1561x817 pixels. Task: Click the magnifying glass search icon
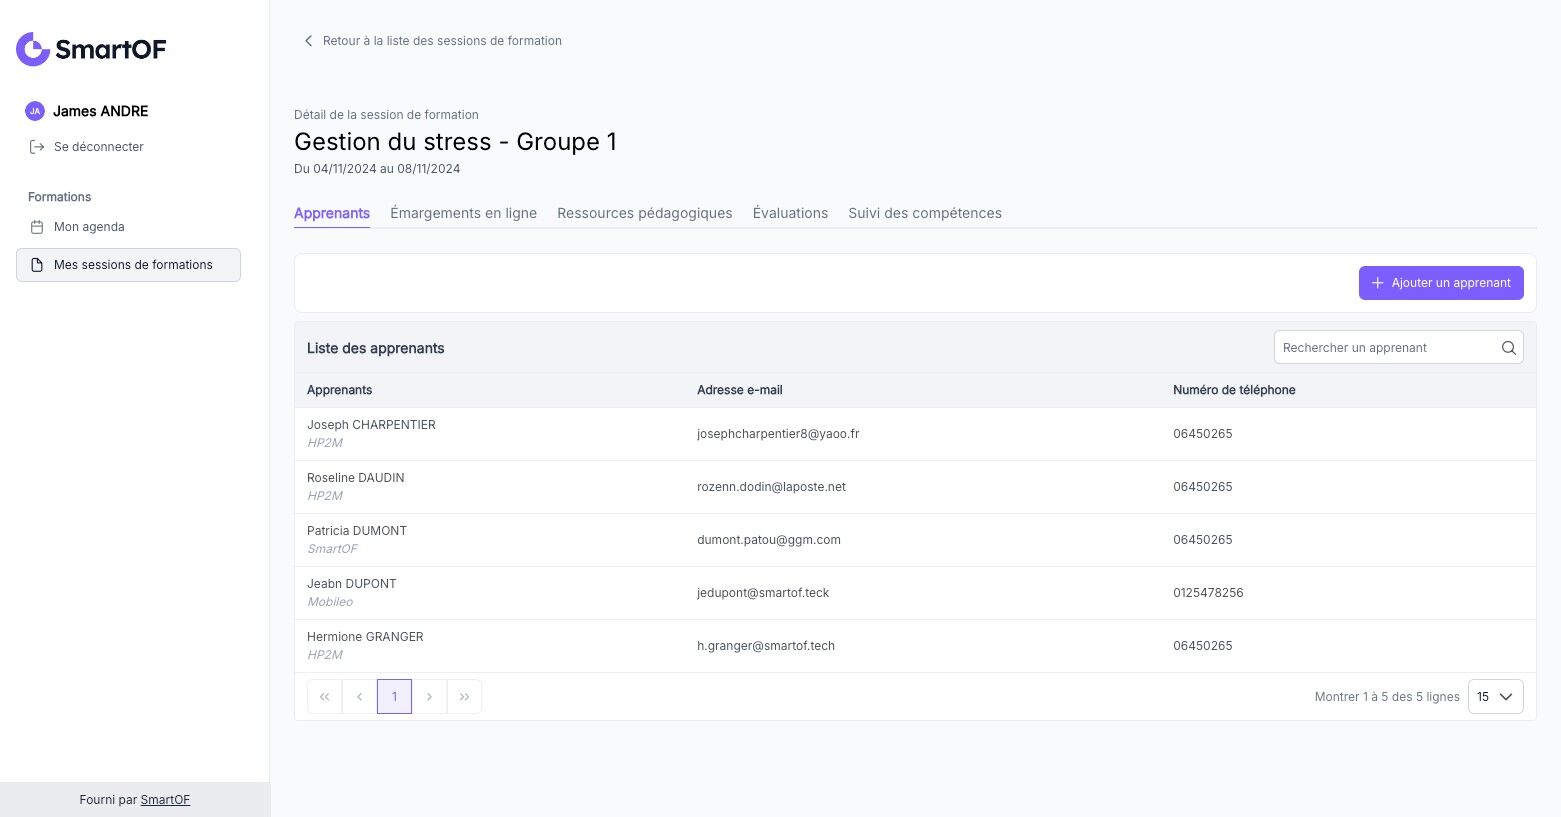[1508, 348]
